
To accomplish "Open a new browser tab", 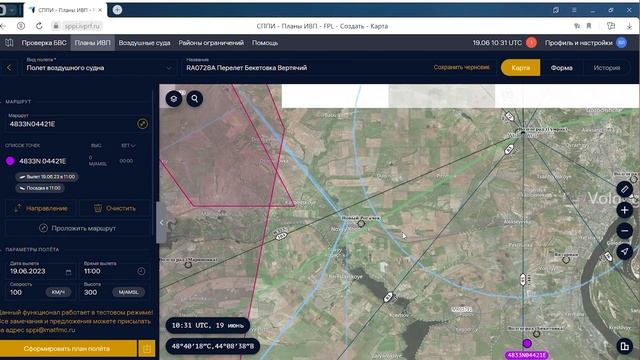I will 117,10.
